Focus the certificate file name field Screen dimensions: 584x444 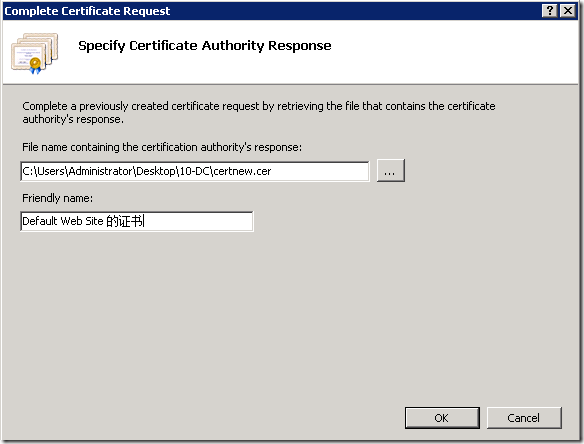pyautogui.click(x=195, y=171)
